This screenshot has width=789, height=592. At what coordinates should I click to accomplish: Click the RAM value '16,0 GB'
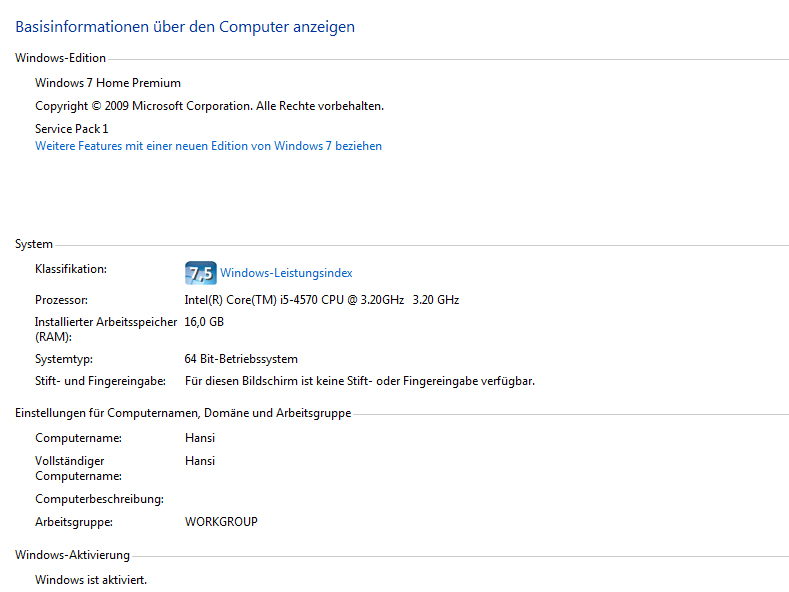point(204,322)
